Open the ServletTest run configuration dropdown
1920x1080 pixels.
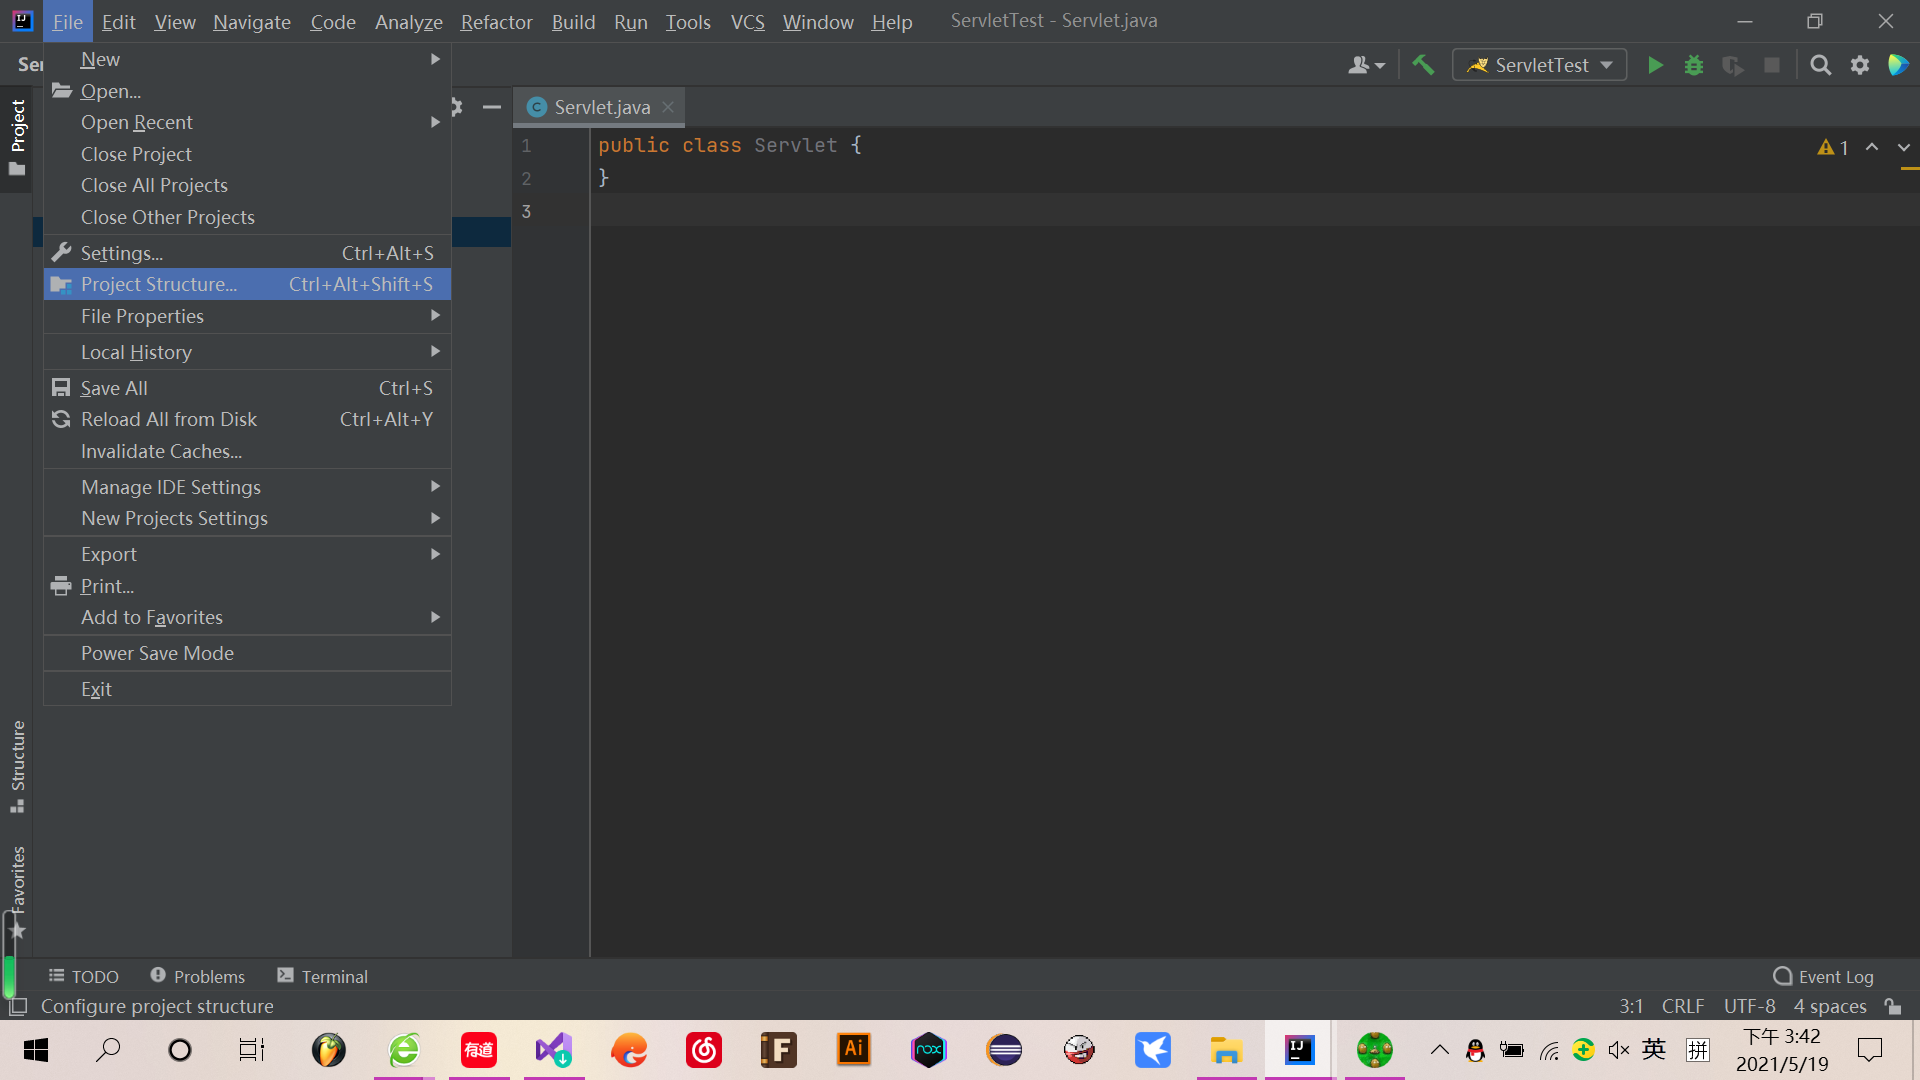1540,65
